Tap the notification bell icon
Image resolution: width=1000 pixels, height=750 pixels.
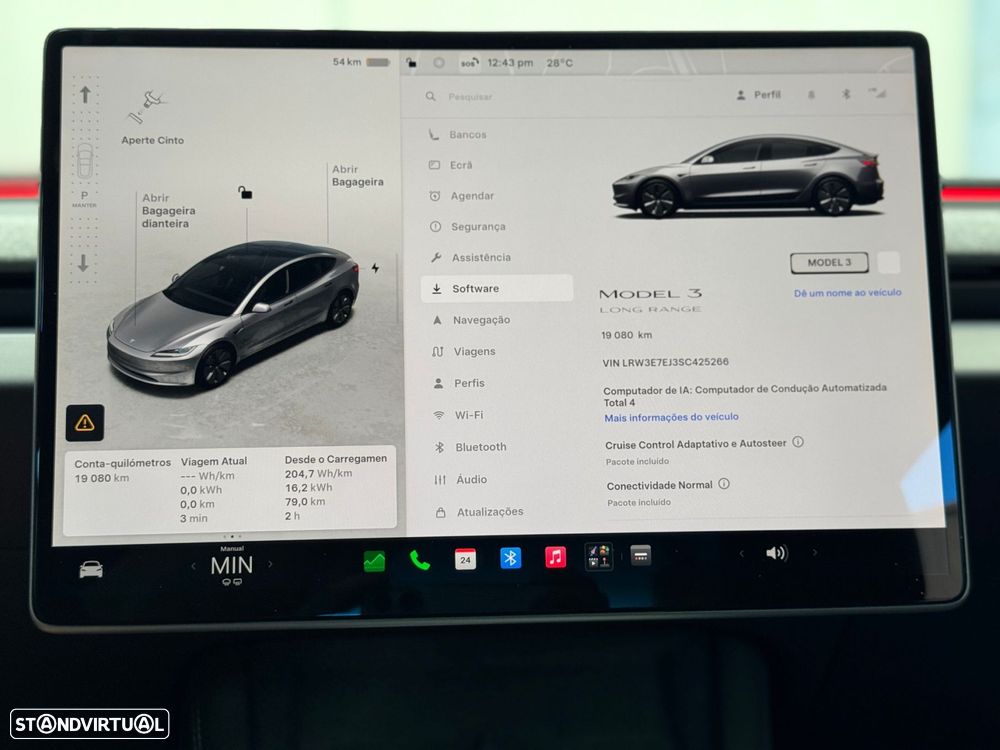point(811,94)
